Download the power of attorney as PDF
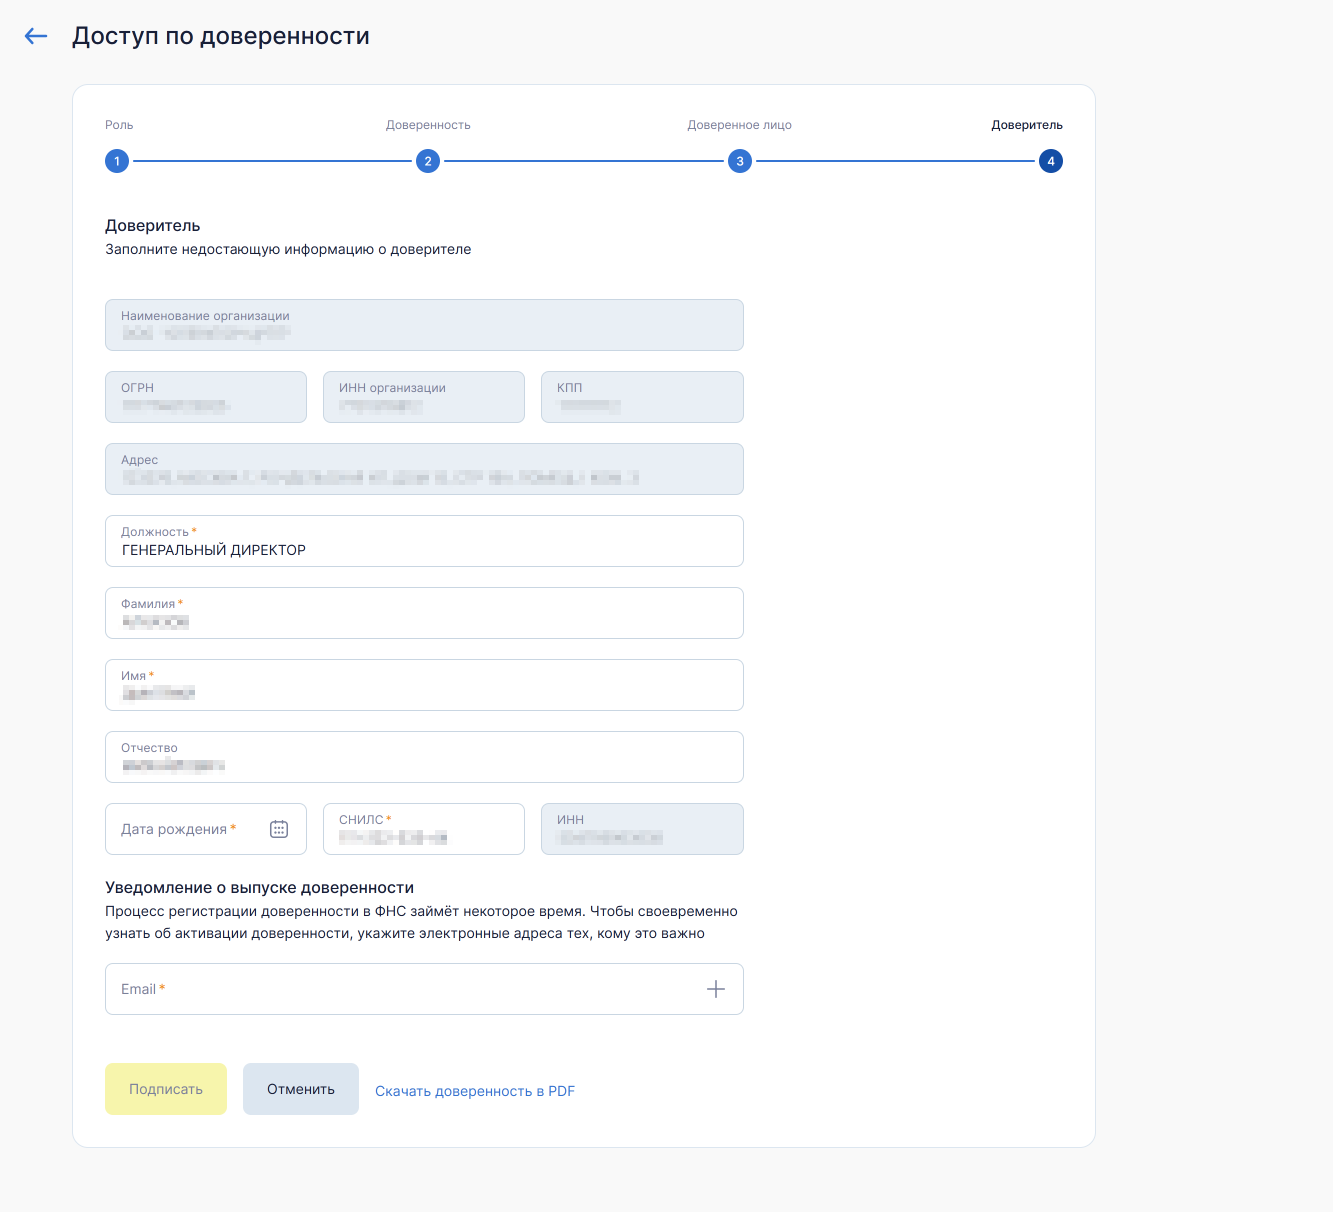 pyautogui.click(x=475, y=1091)
